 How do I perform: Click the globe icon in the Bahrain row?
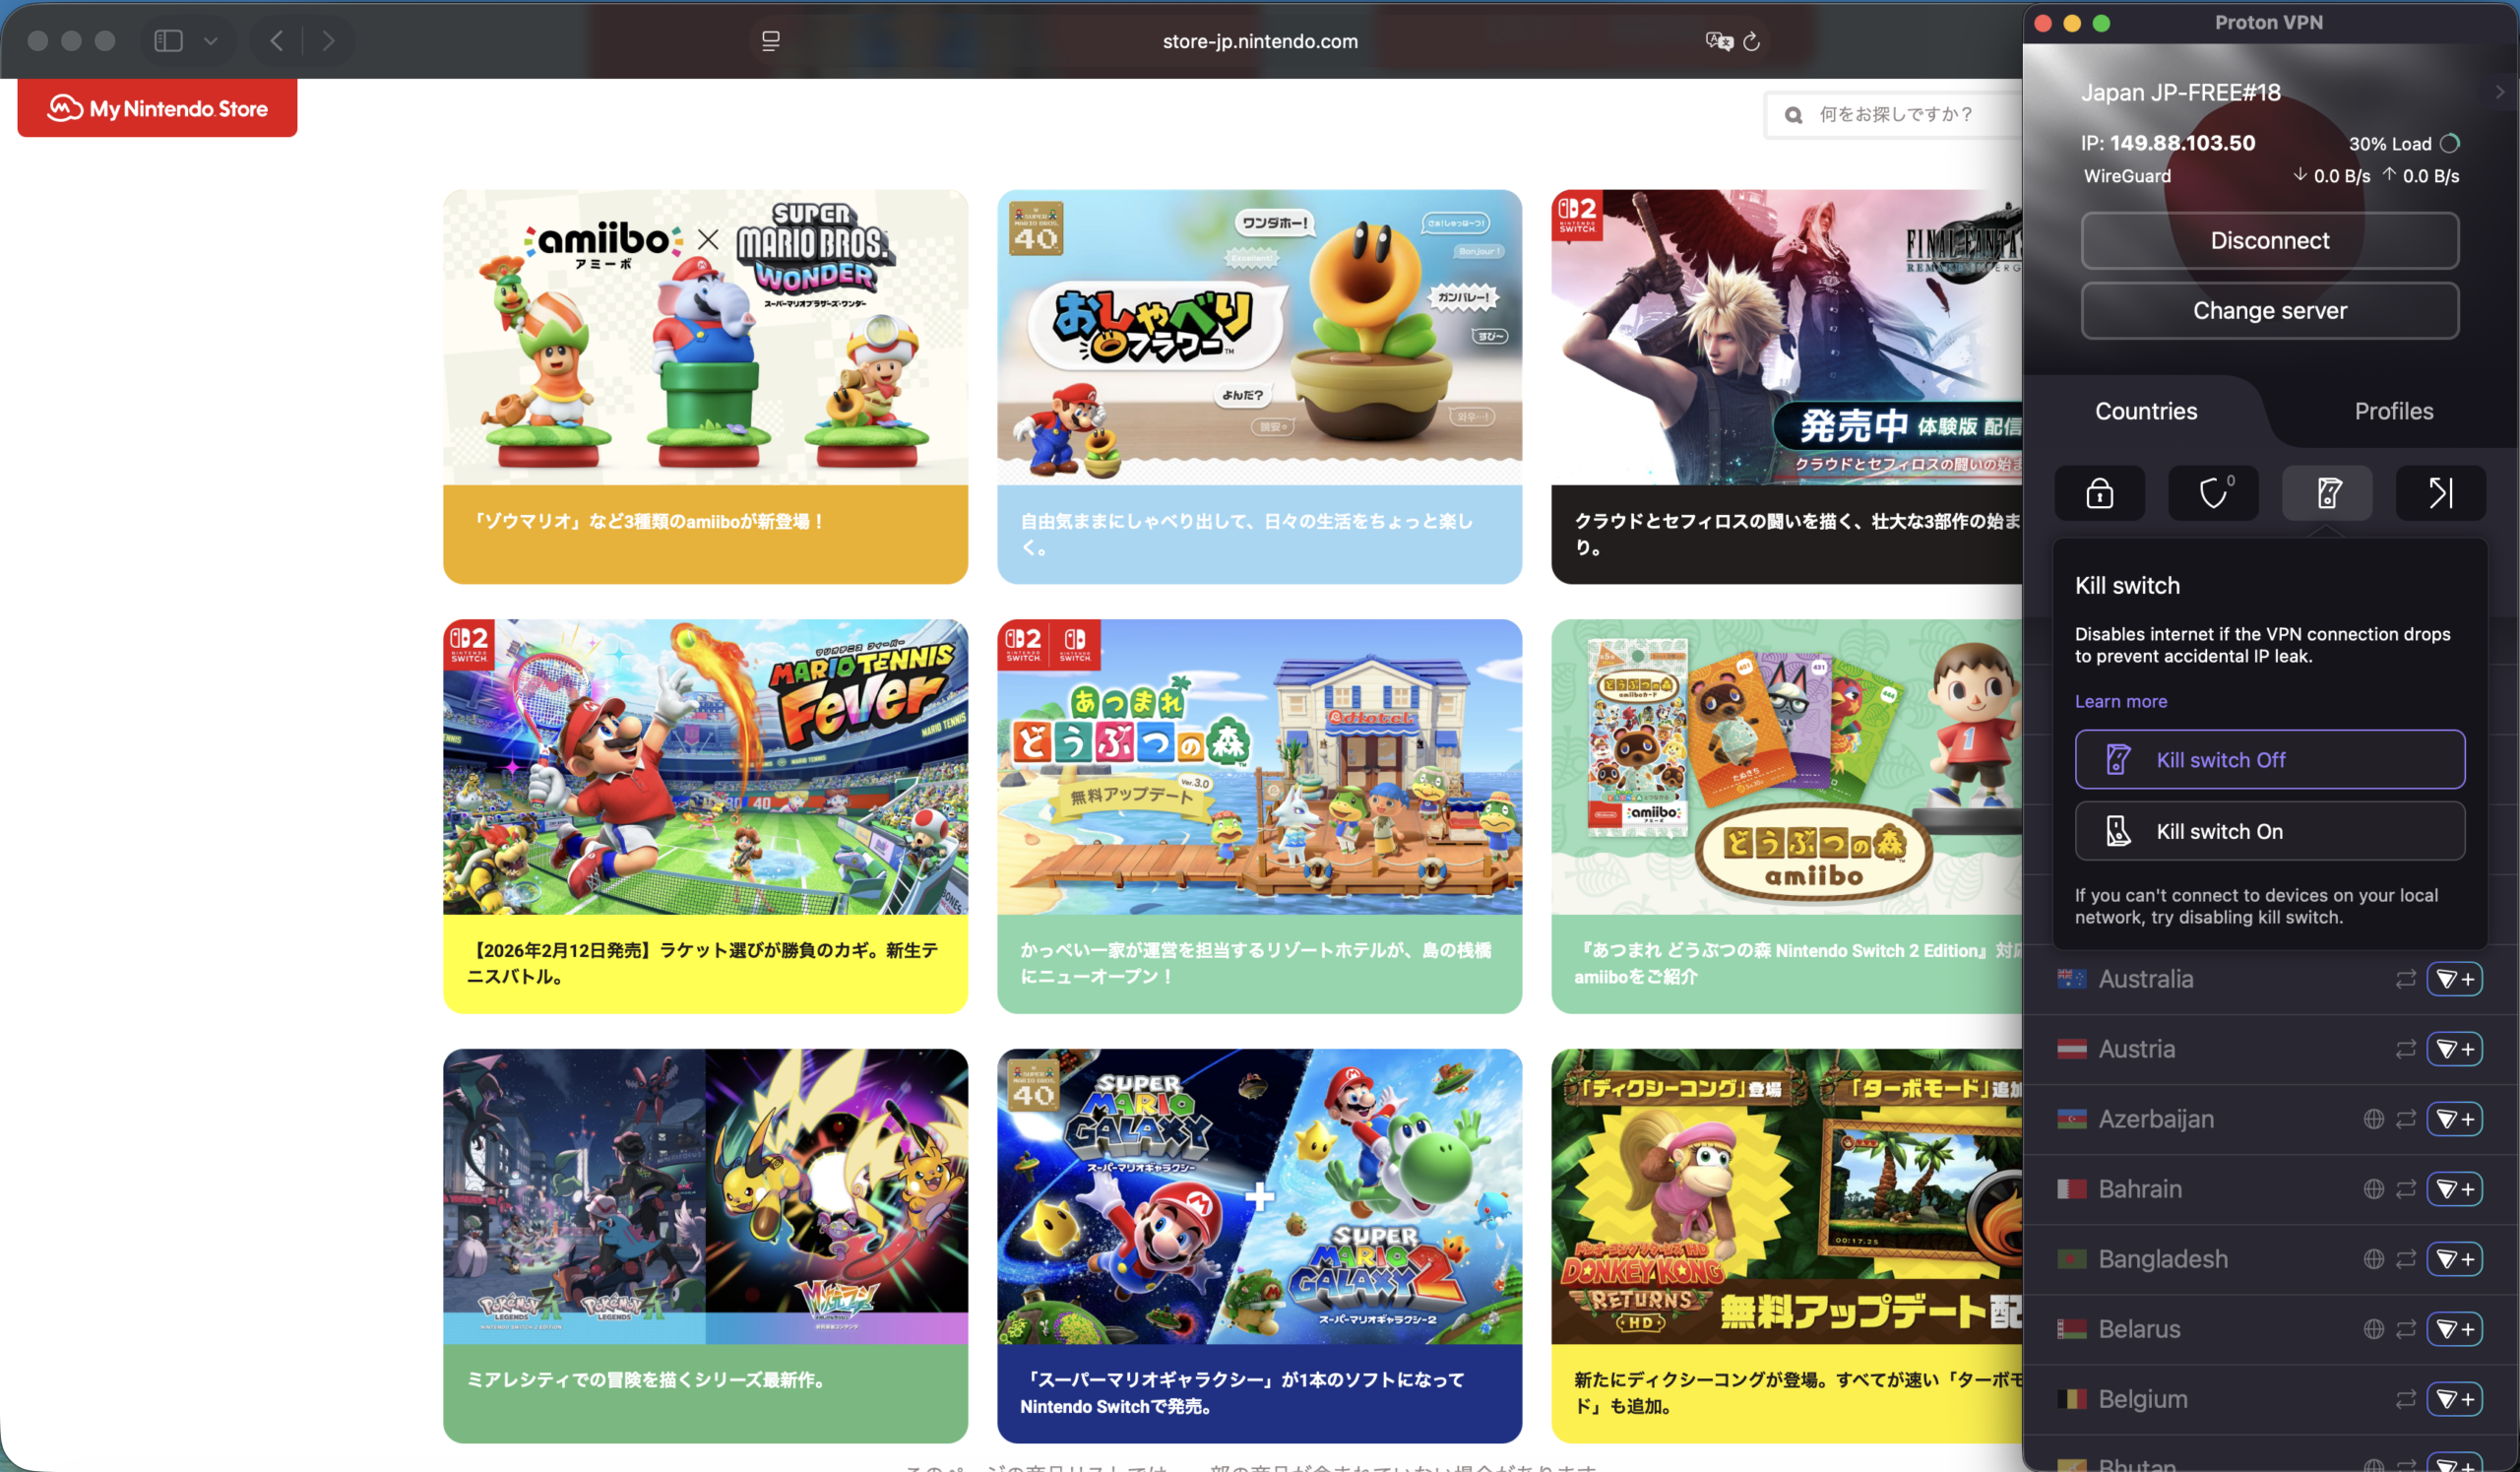[2373, 1189]
